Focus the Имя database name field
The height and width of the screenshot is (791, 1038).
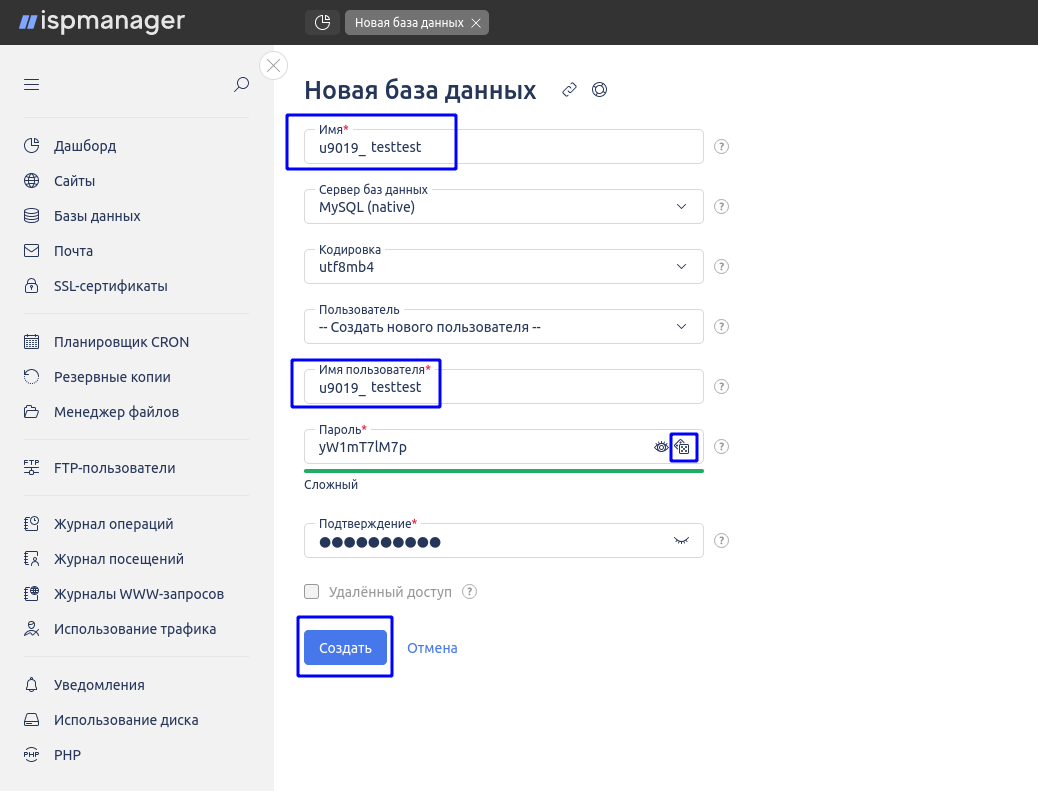point(504,147)
